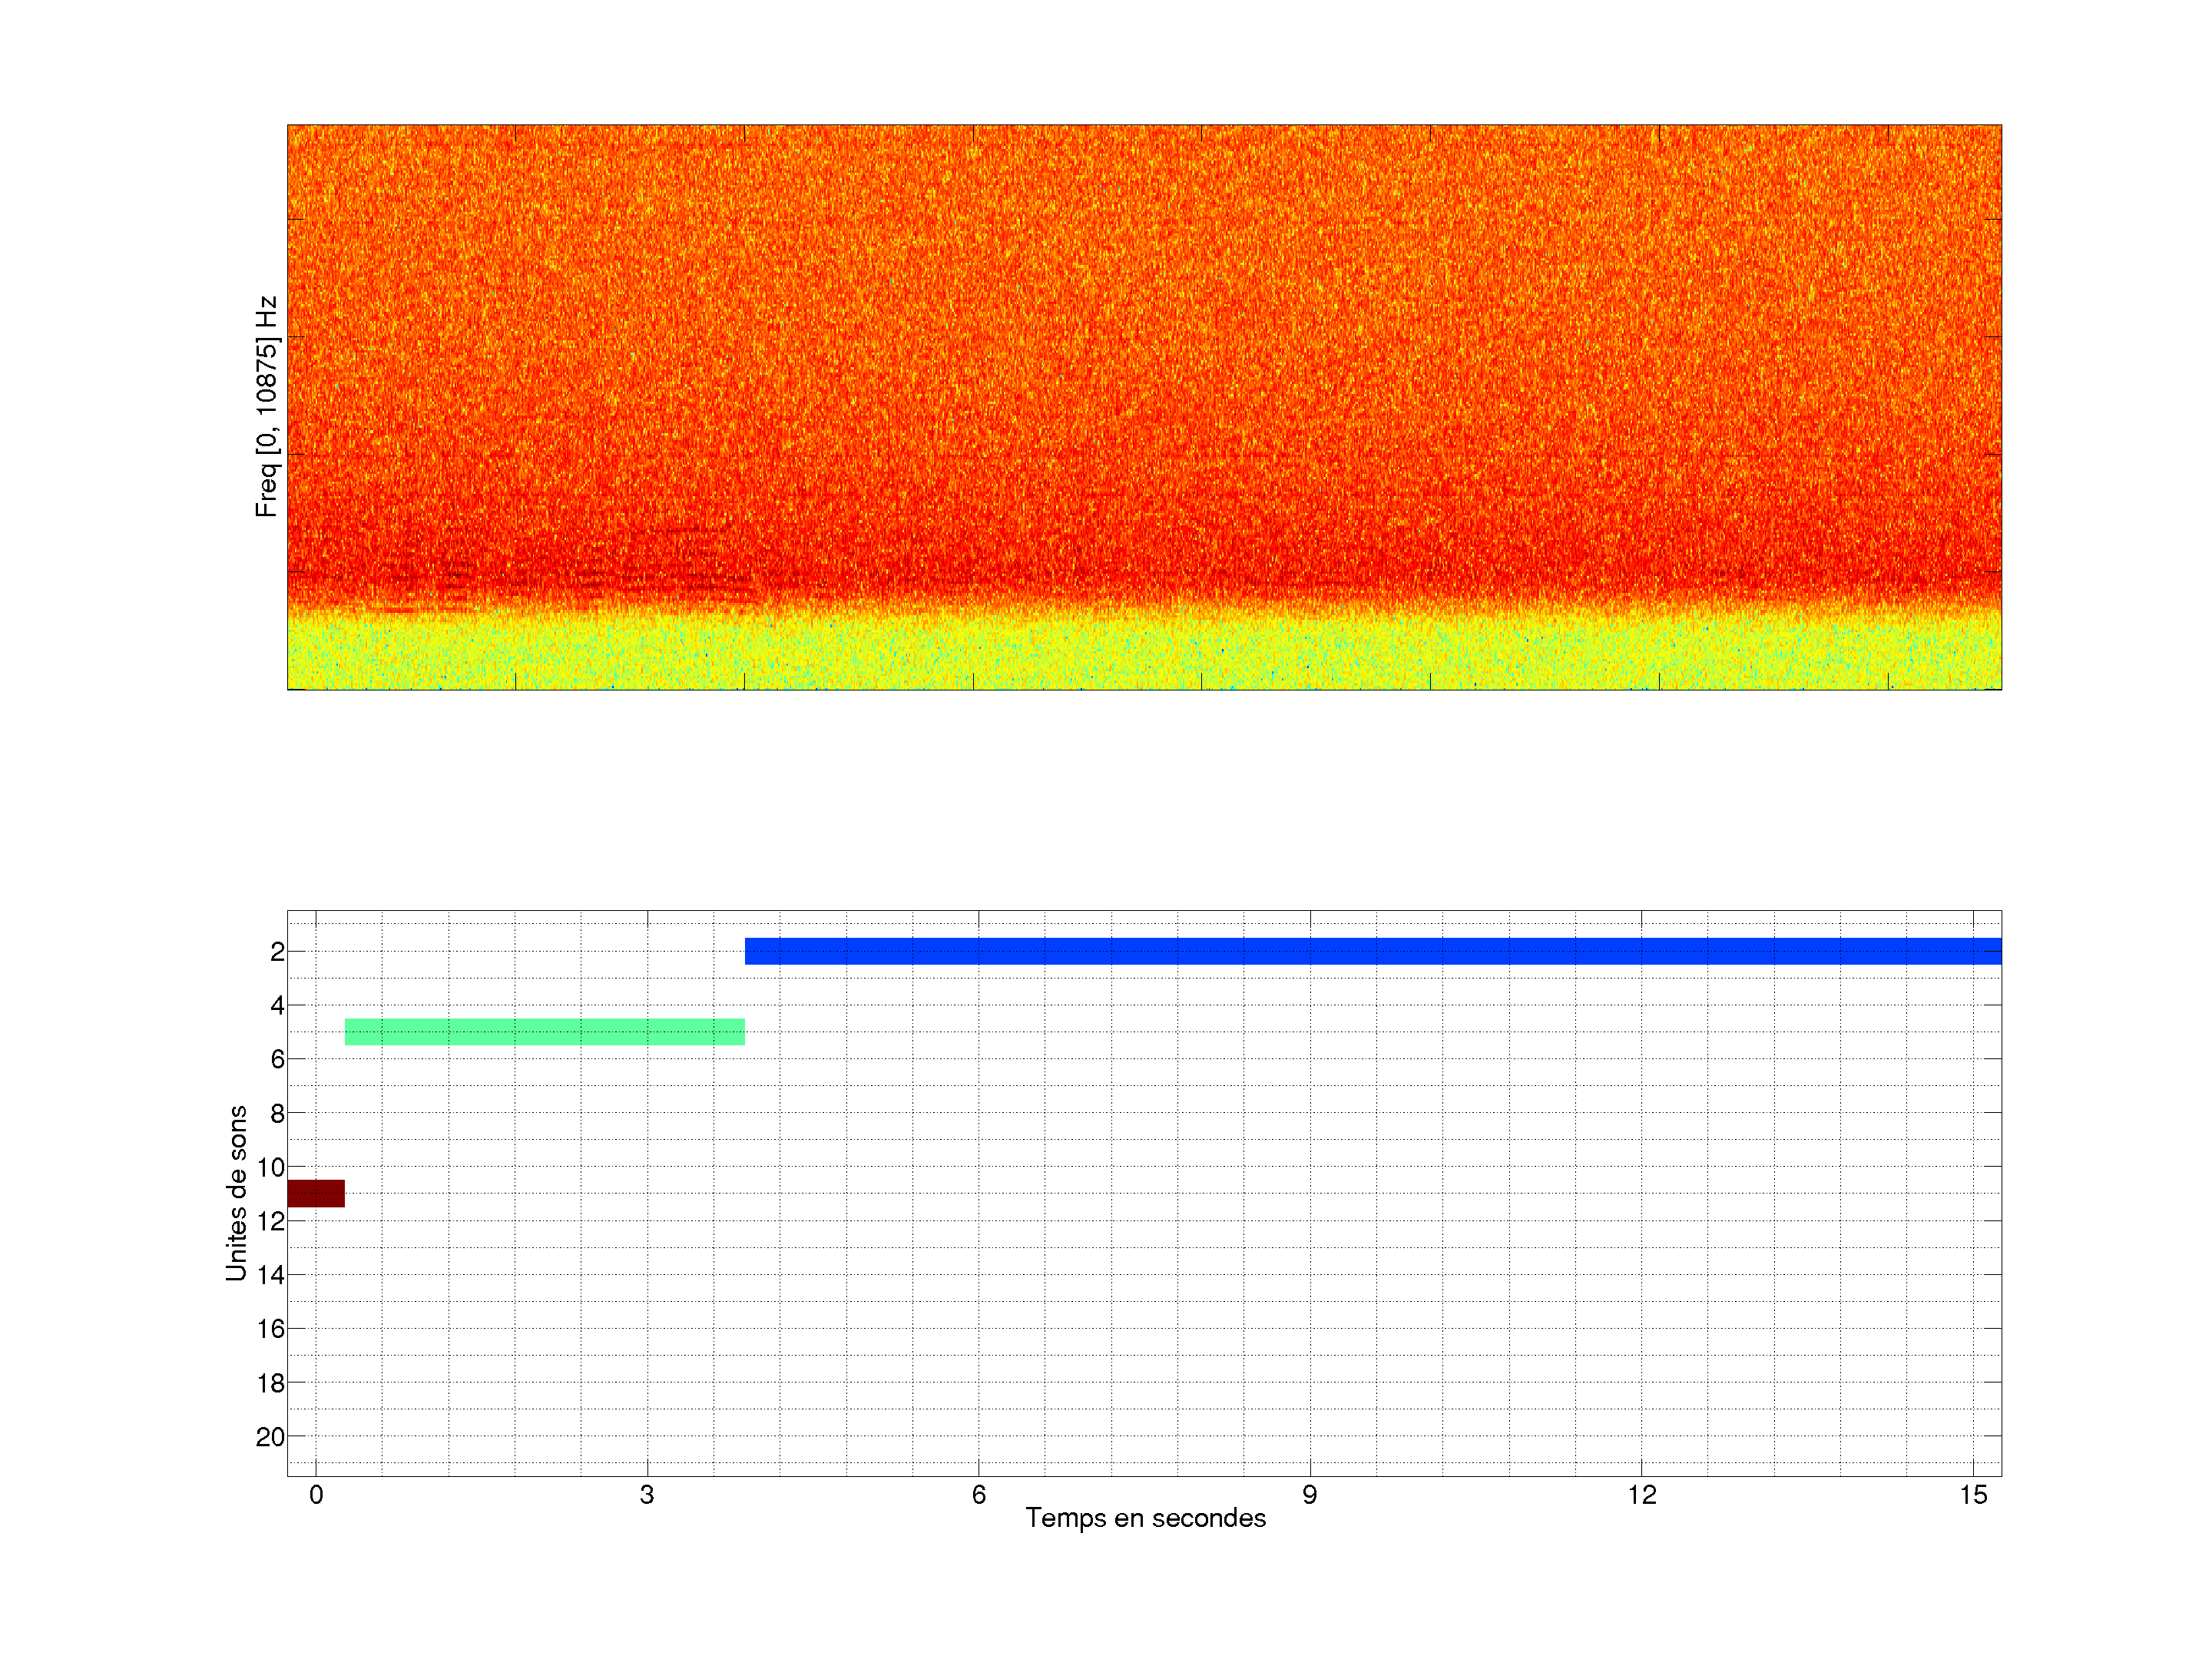Click the 'Temps en secondes' axis label
This screenshot has height=1659, width=2212.
1145,1518
